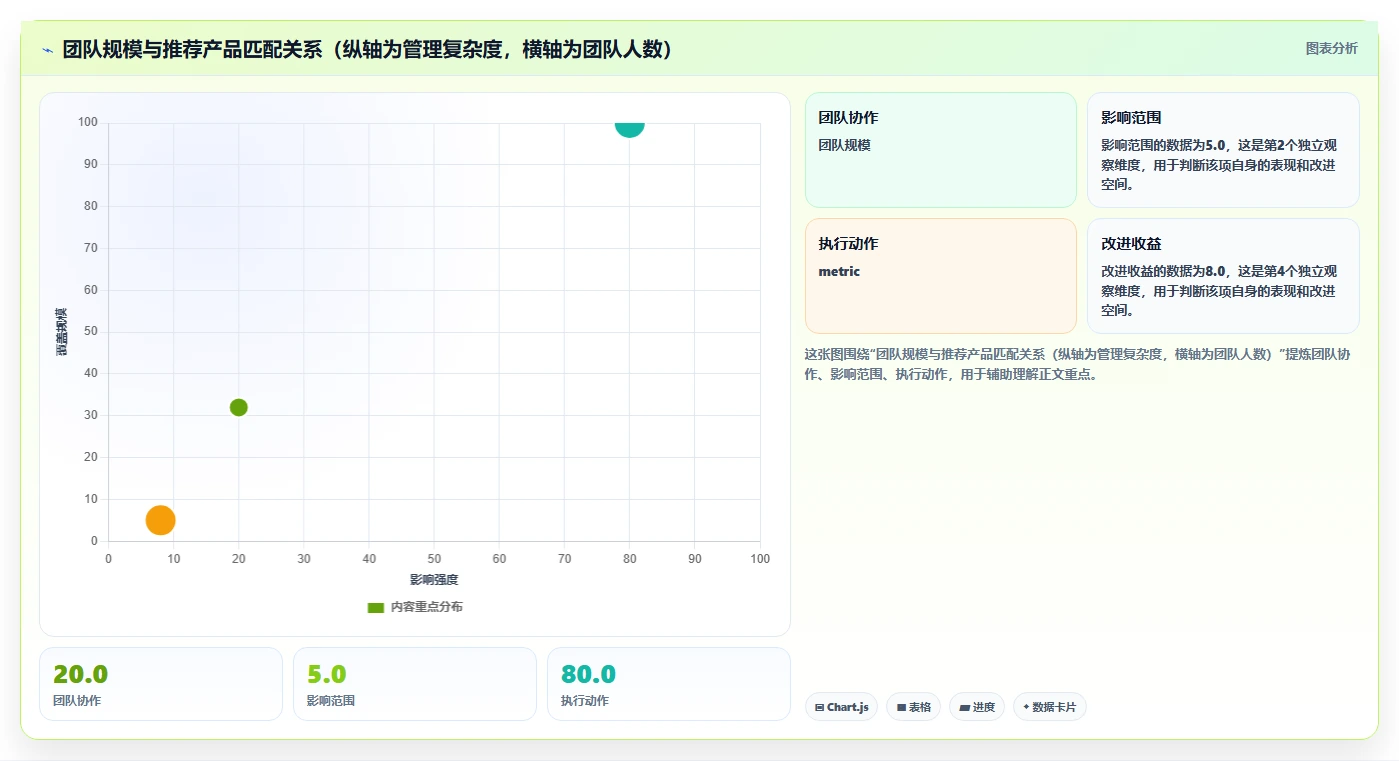Click the 内容重点分布 legend label

(426, 607)
